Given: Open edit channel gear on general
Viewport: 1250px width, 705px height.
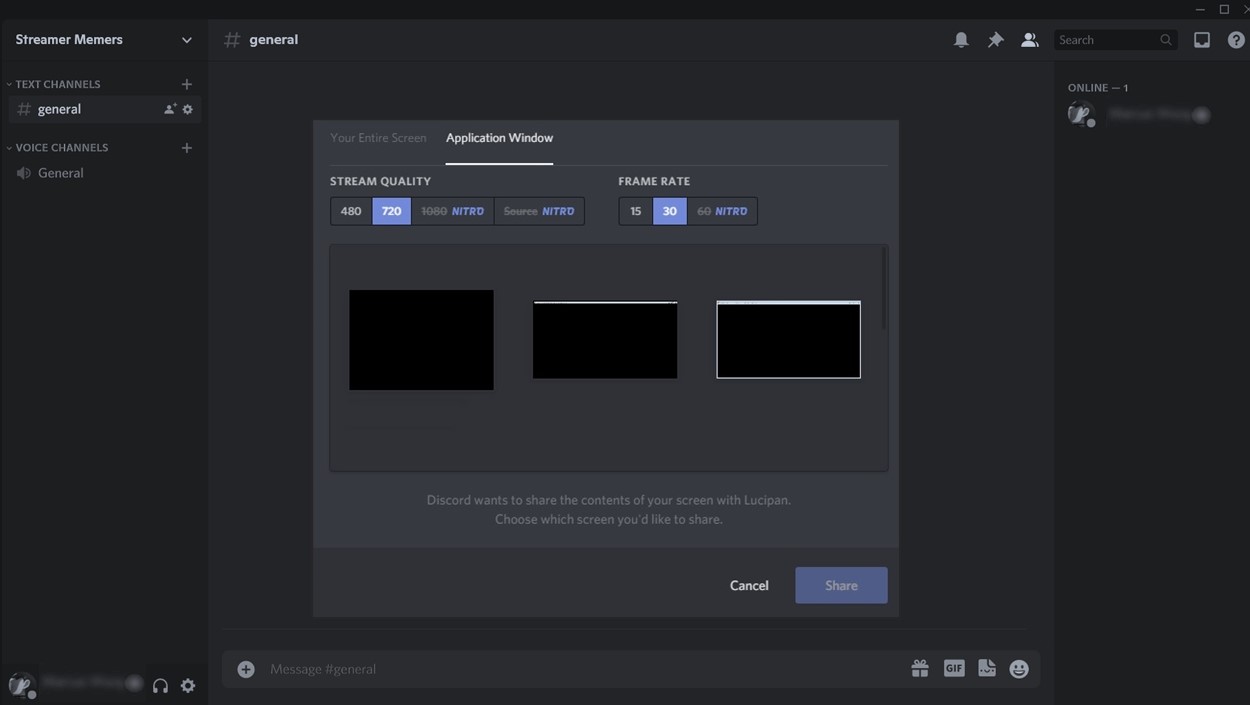Looking at the screenshot, I should pyautogui.click(x=187, y=109).
